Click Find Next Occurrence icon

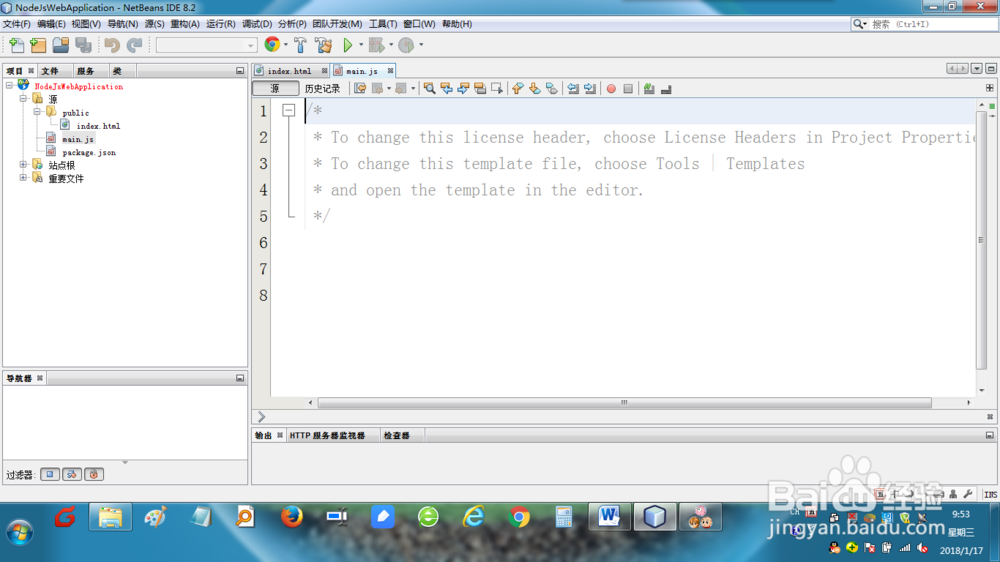tap(463, 89)
